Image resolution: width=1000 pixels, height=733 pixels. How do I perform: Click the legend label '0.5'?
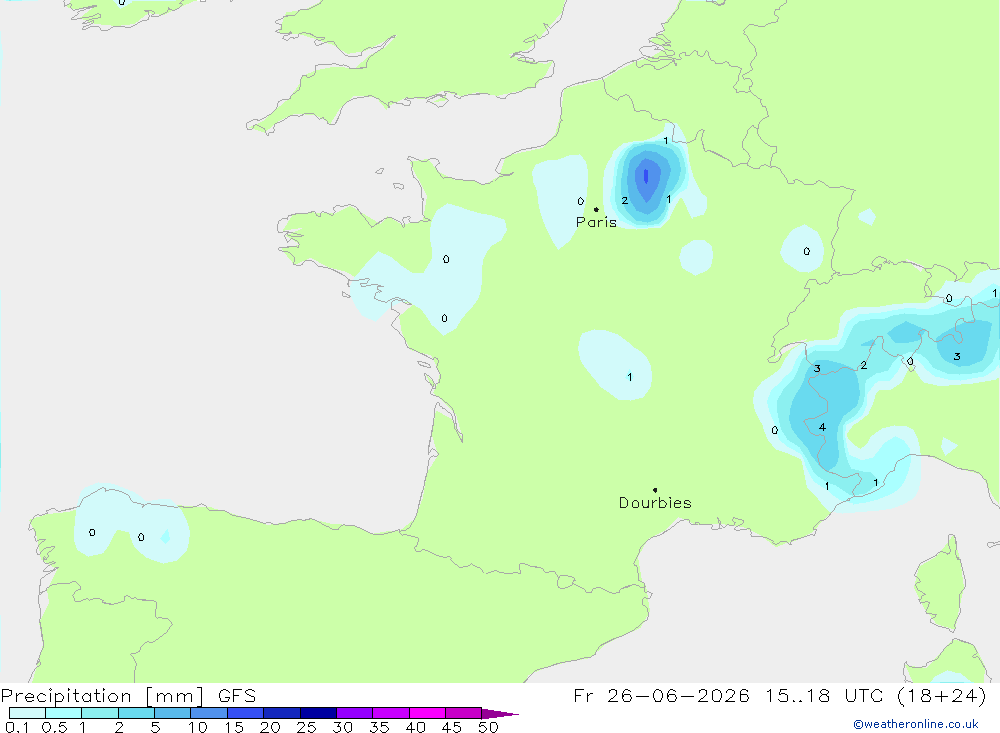pyautogui.click(x=54, y=727)
